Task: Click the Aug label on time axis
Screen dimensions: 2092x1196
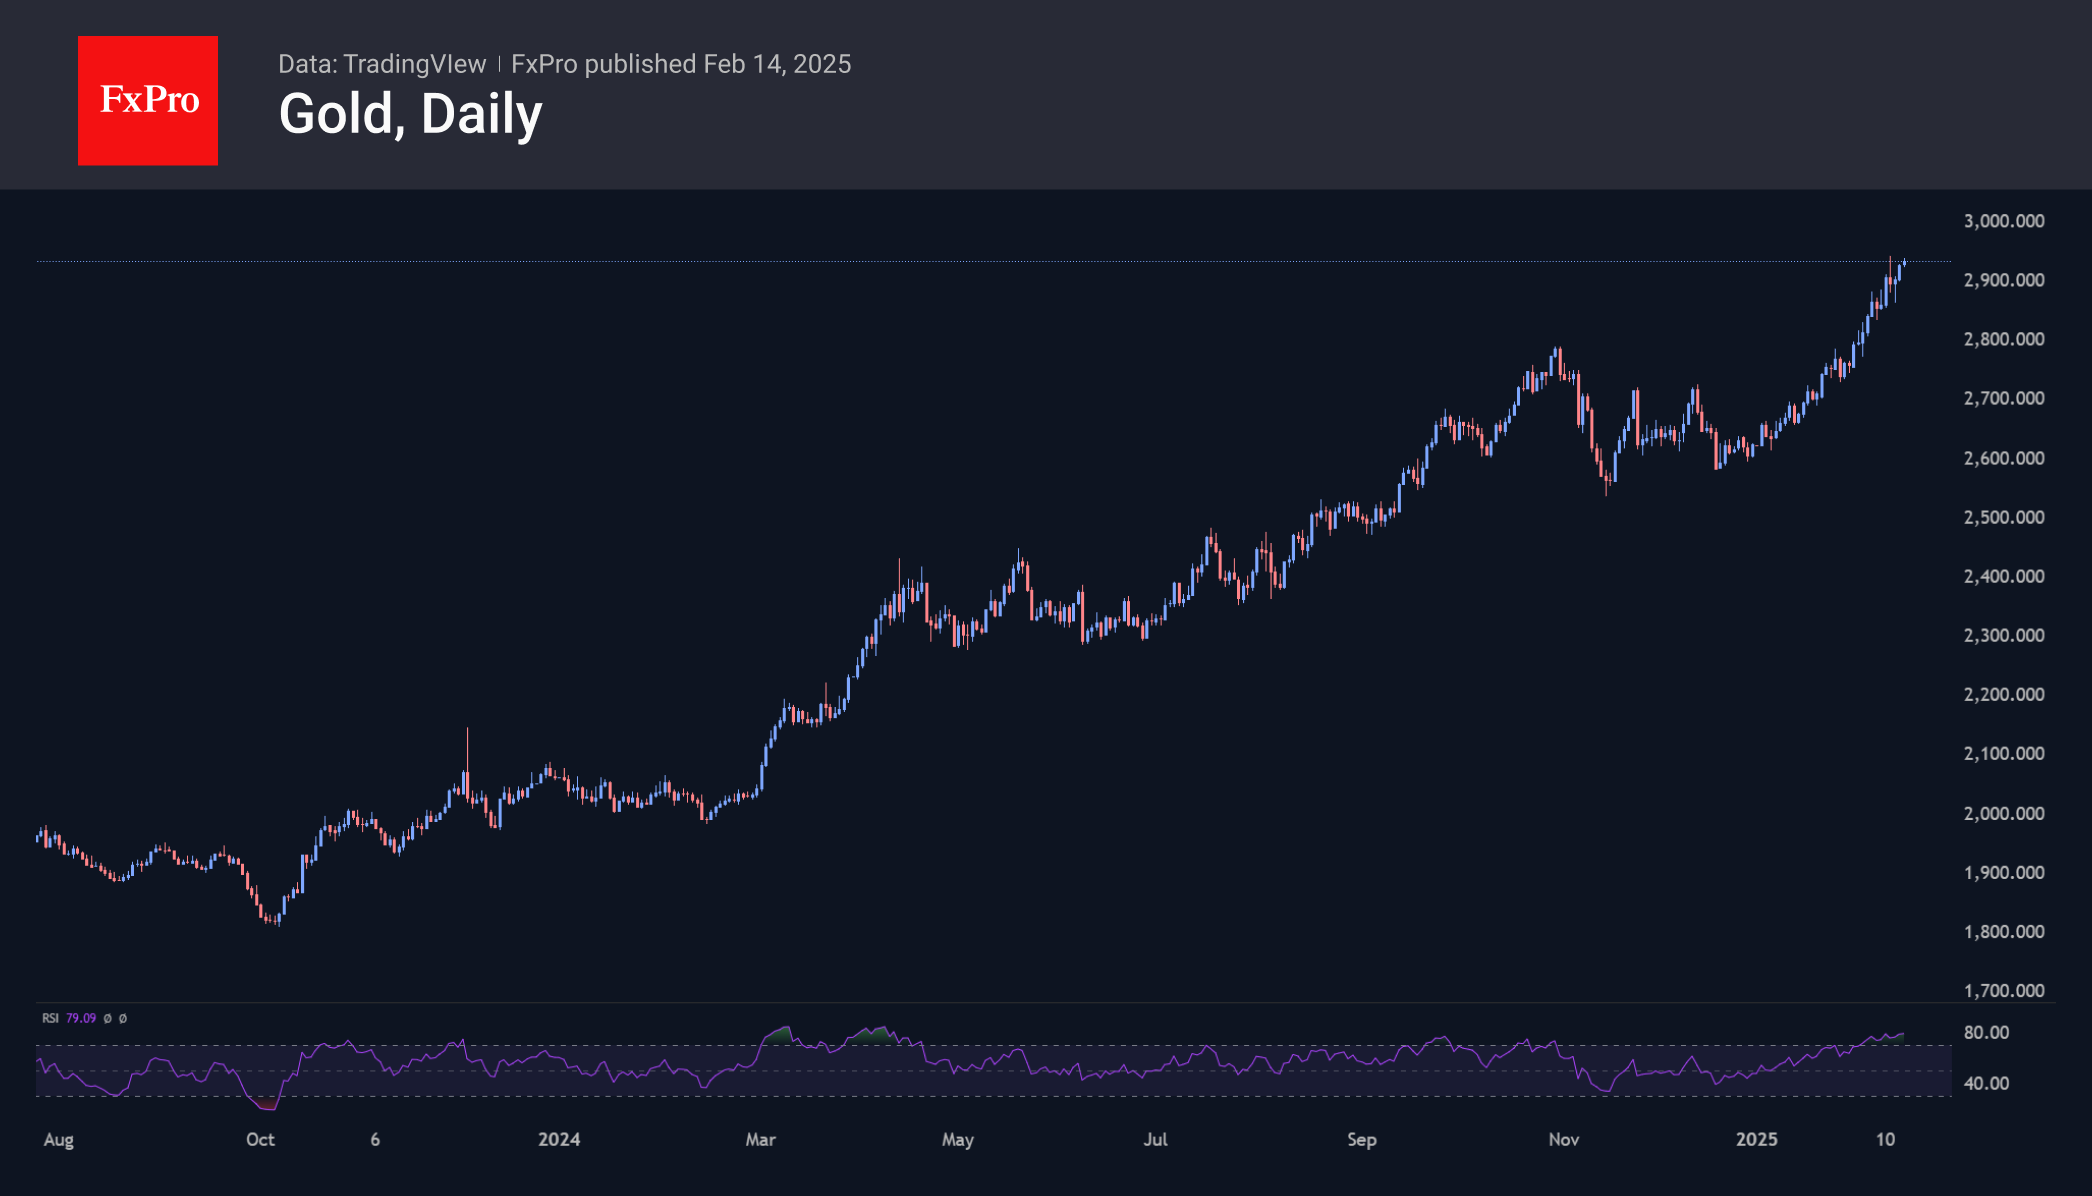Action: 59,1139
